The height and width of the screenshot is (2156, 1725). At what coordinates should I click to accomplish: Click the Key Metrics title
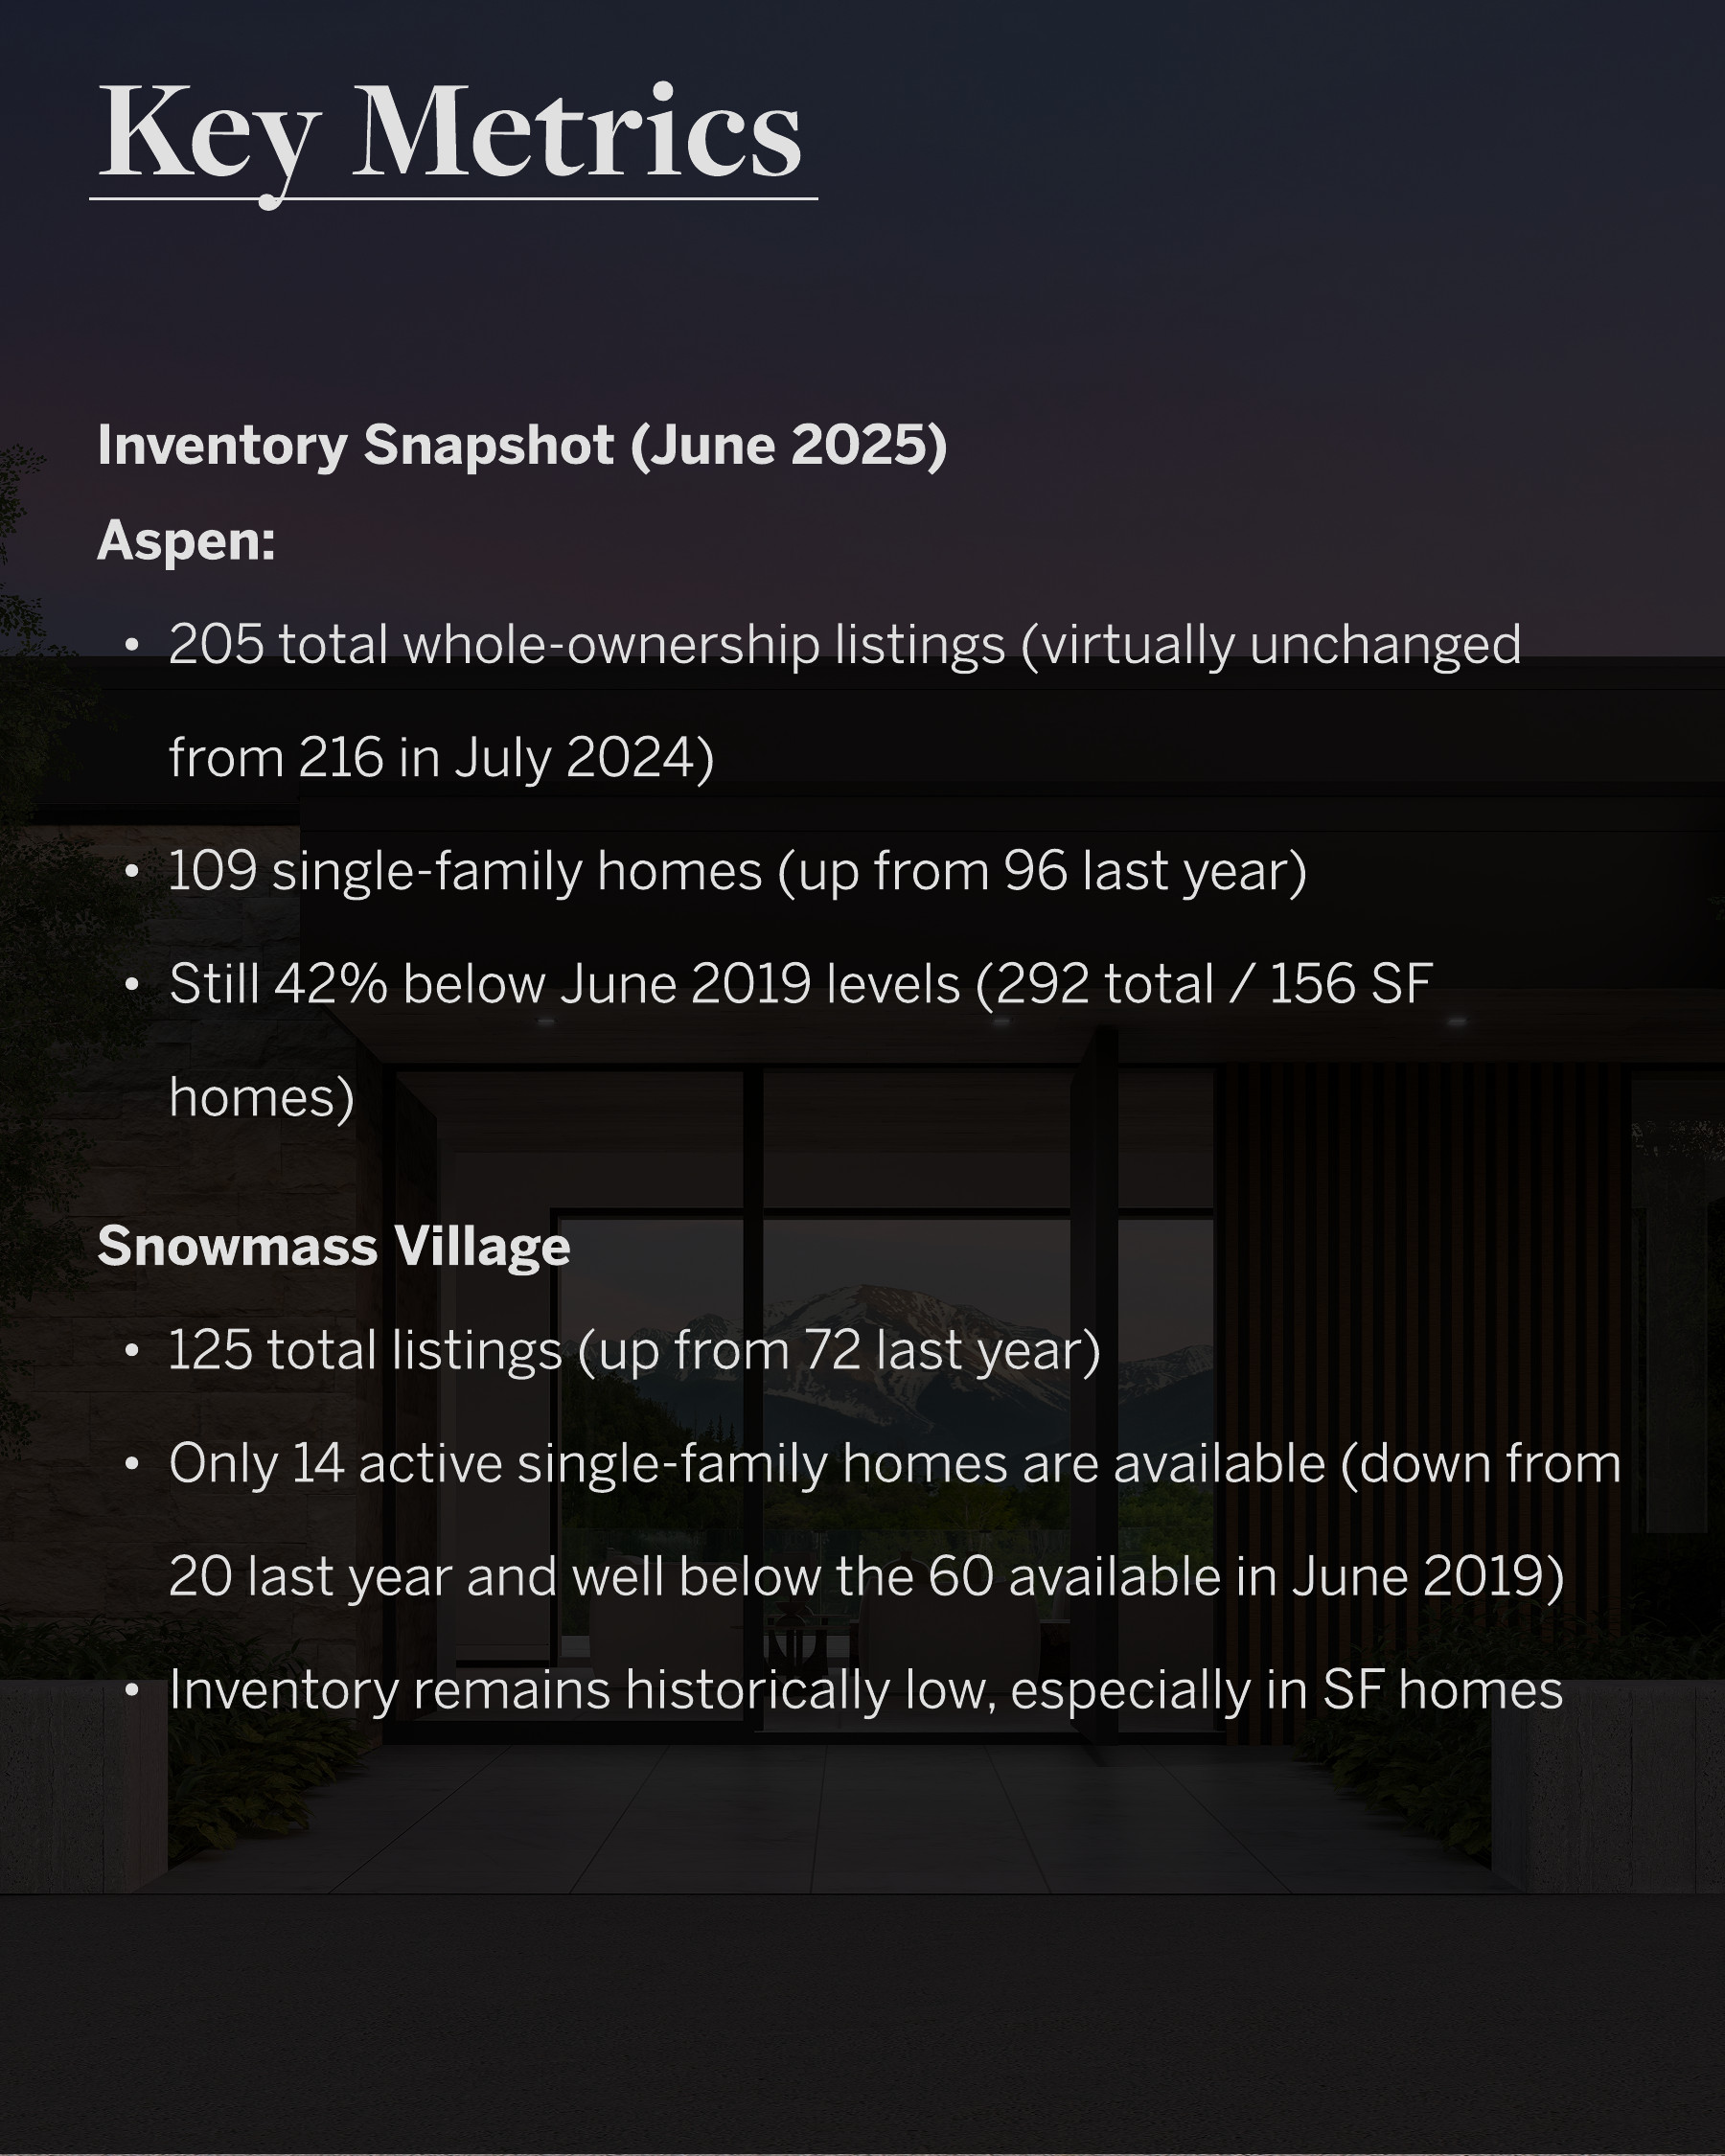[x=450, y=133]
